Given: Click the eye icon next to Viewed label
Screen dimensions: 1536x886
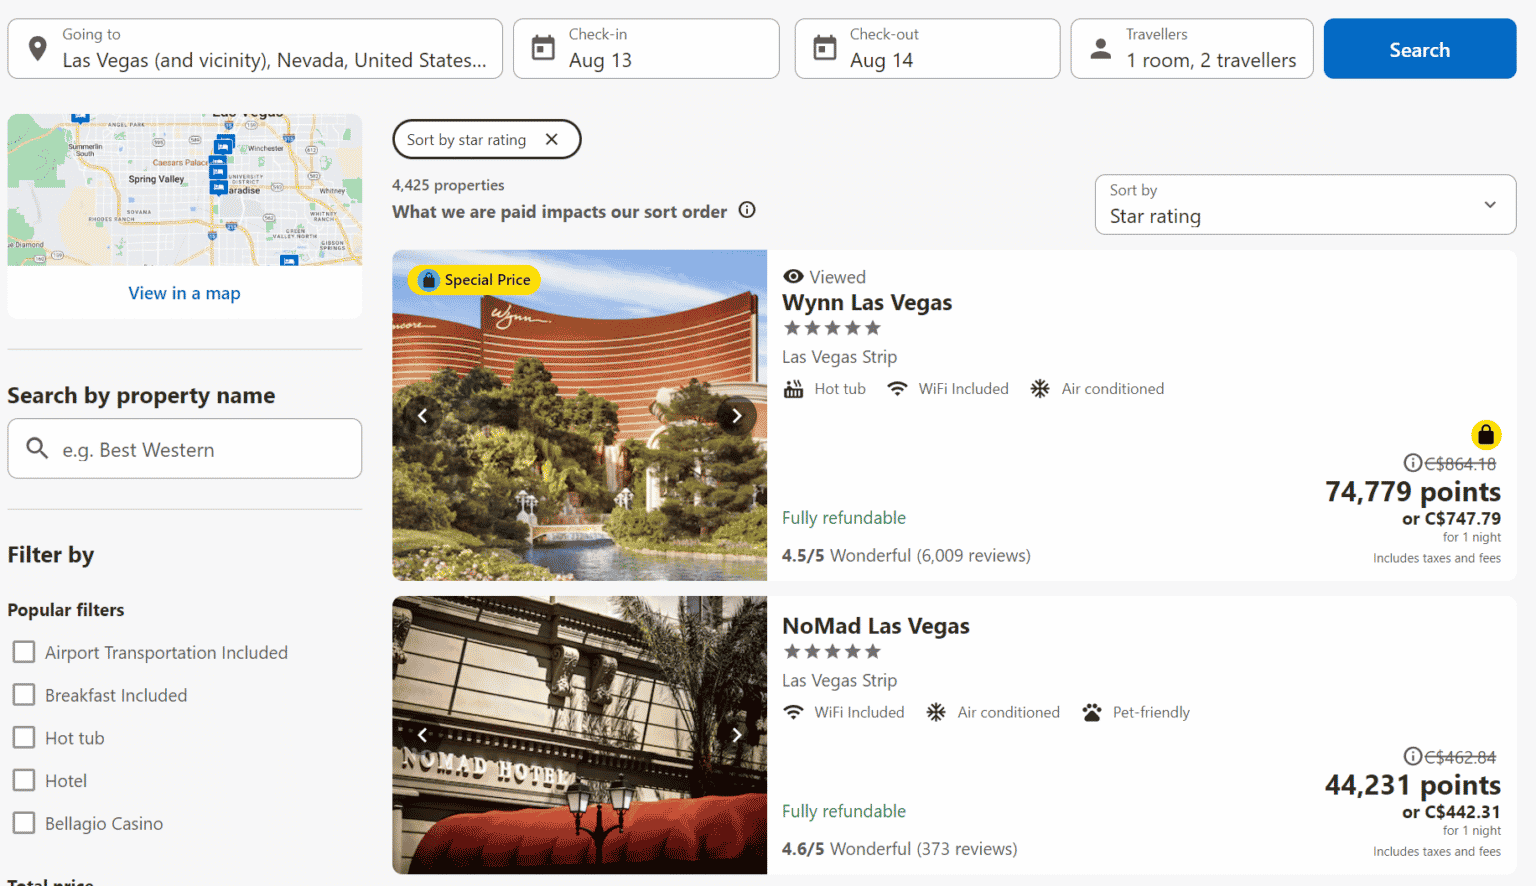Looking at the screenshot, I should (x=793, y=276).
